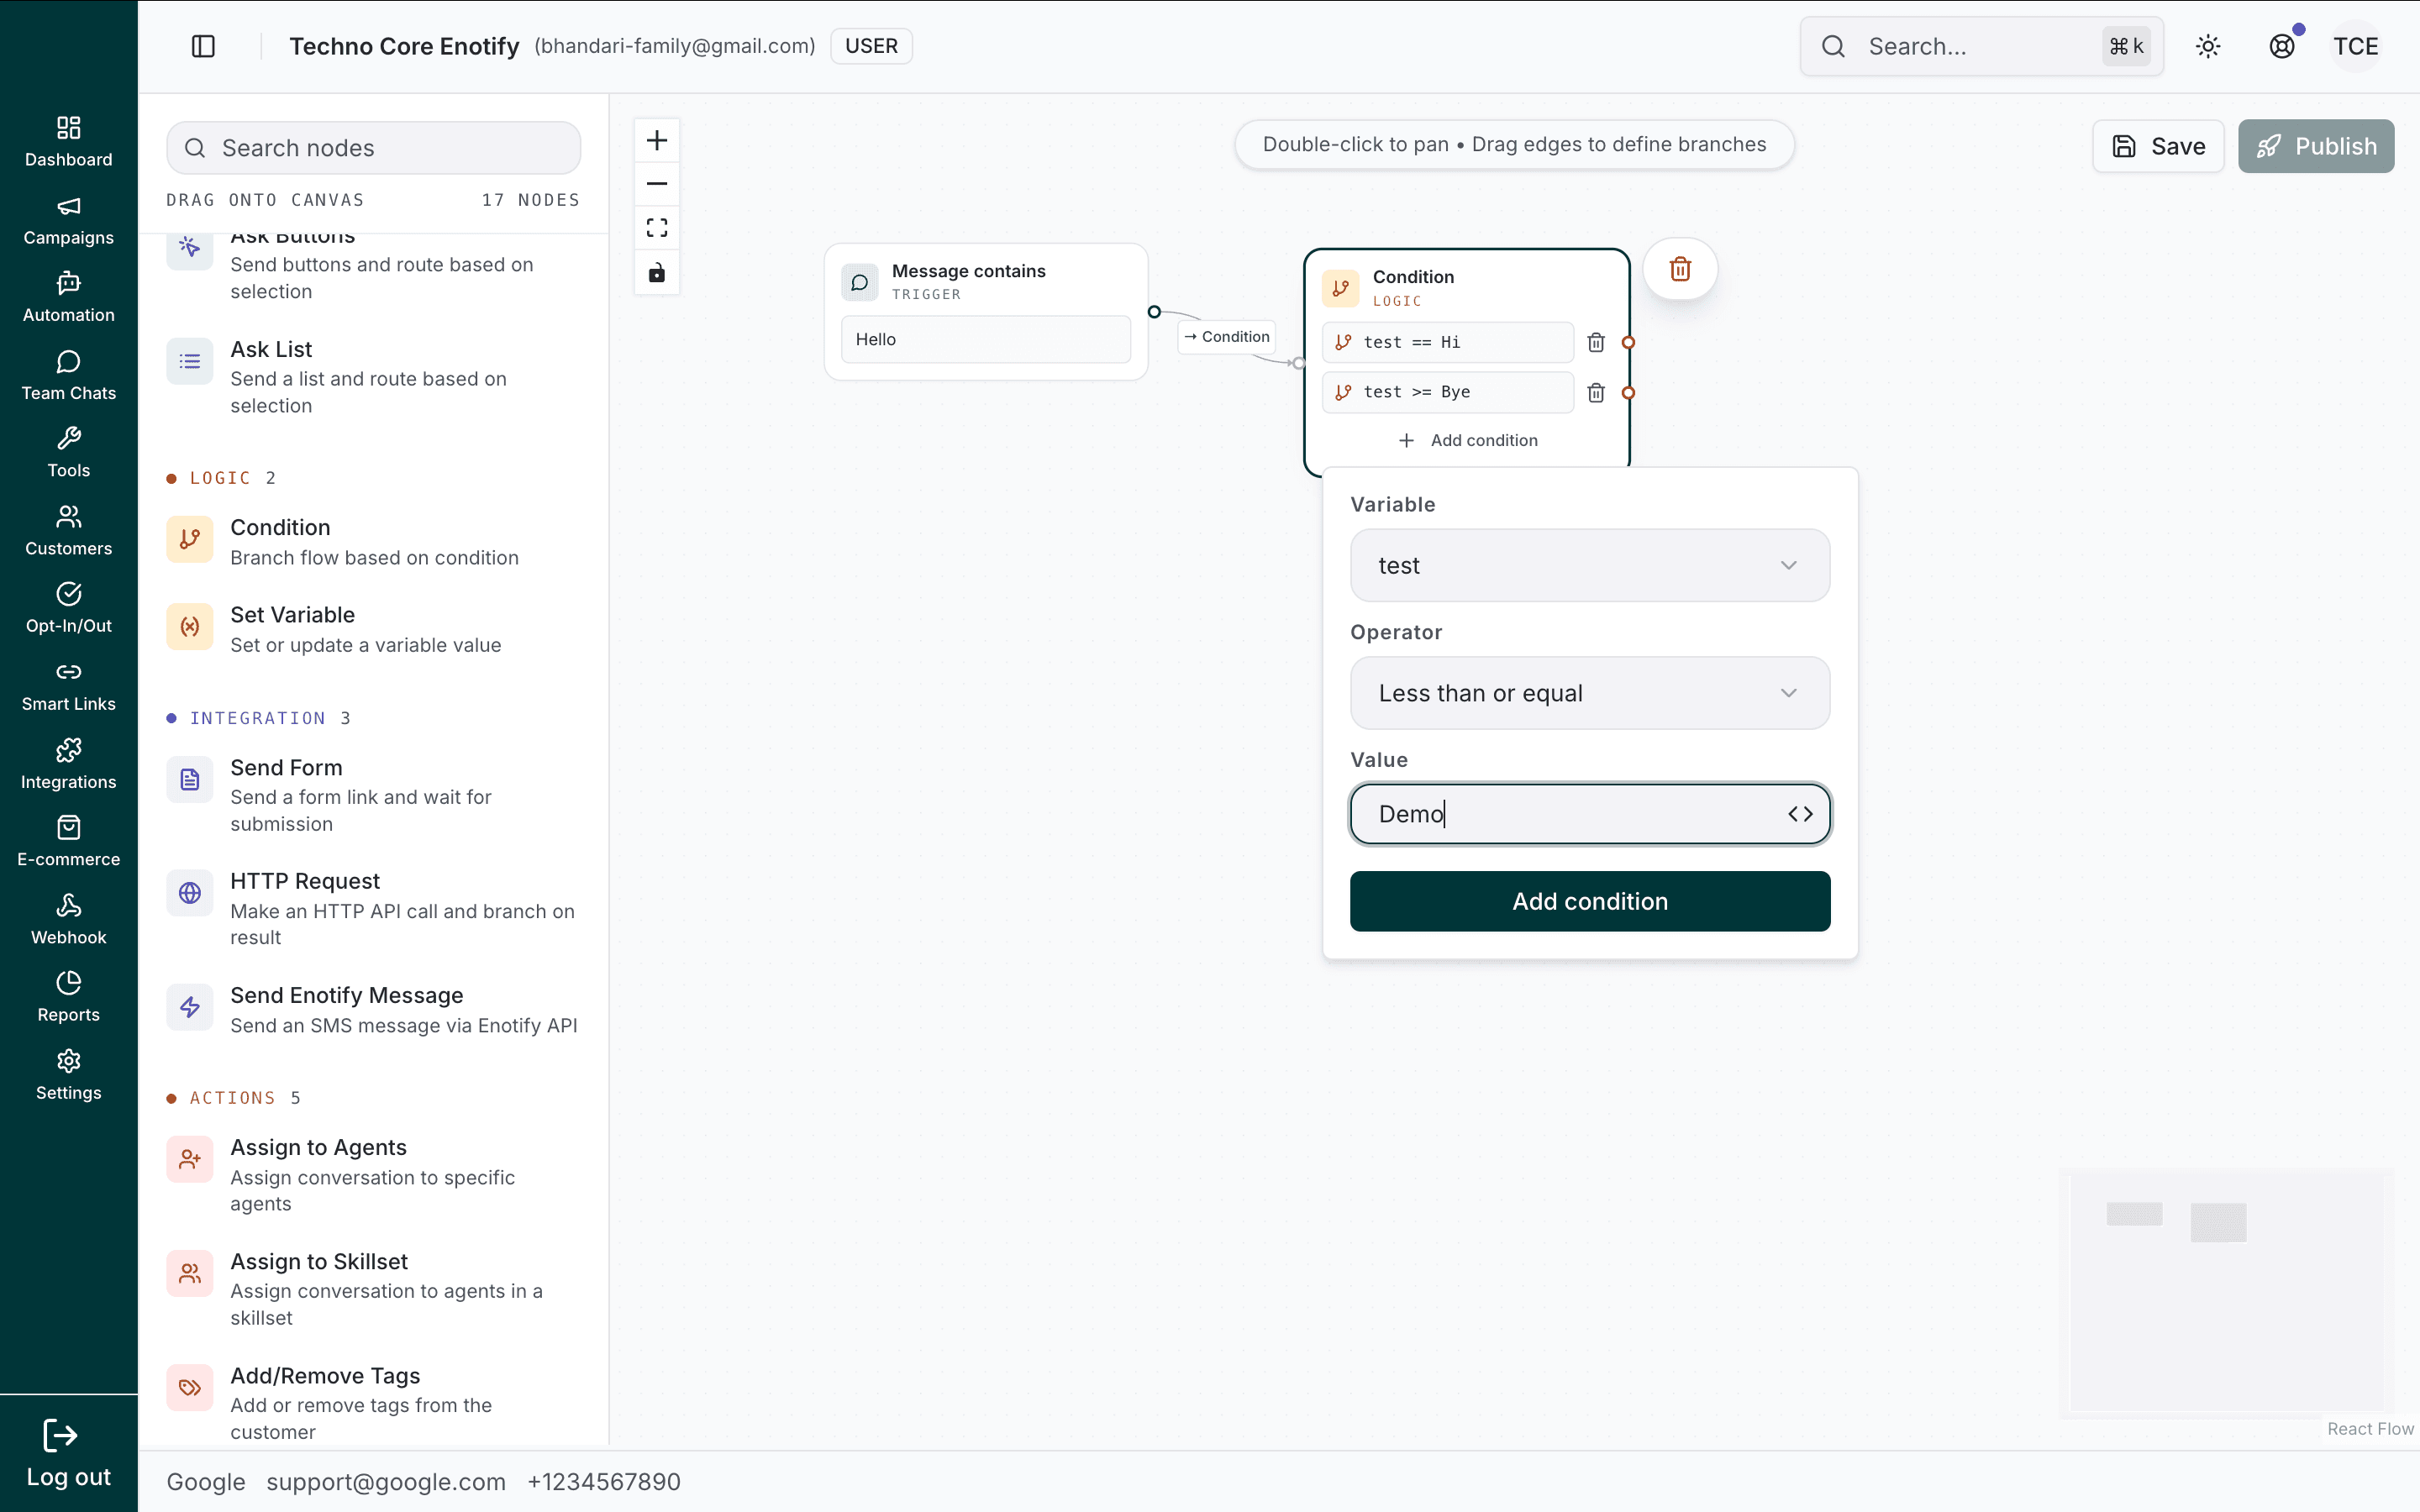Go to Campaigns section

(x=69, y=220)
